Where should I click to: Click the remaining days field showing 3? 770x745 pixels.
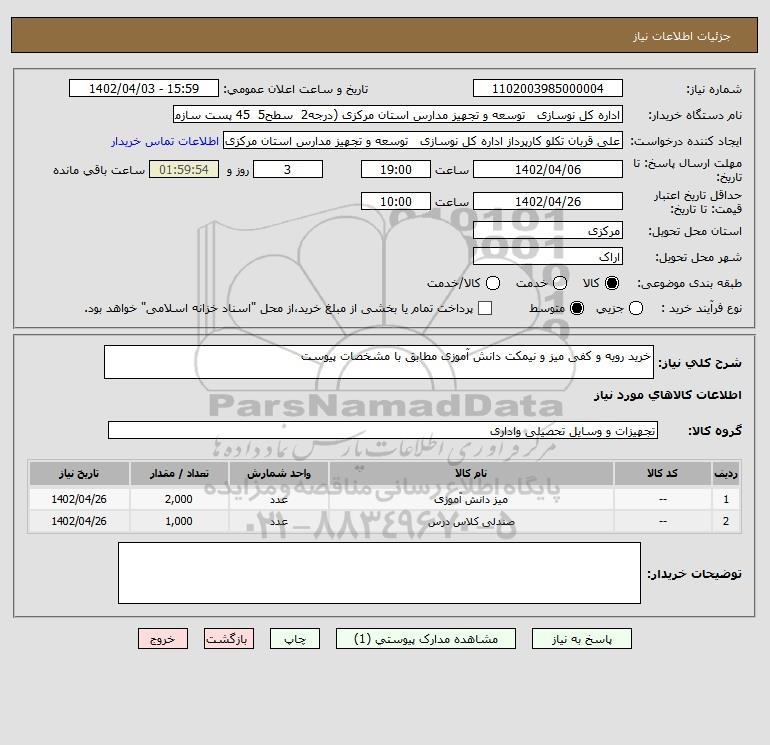click(288, 169)
